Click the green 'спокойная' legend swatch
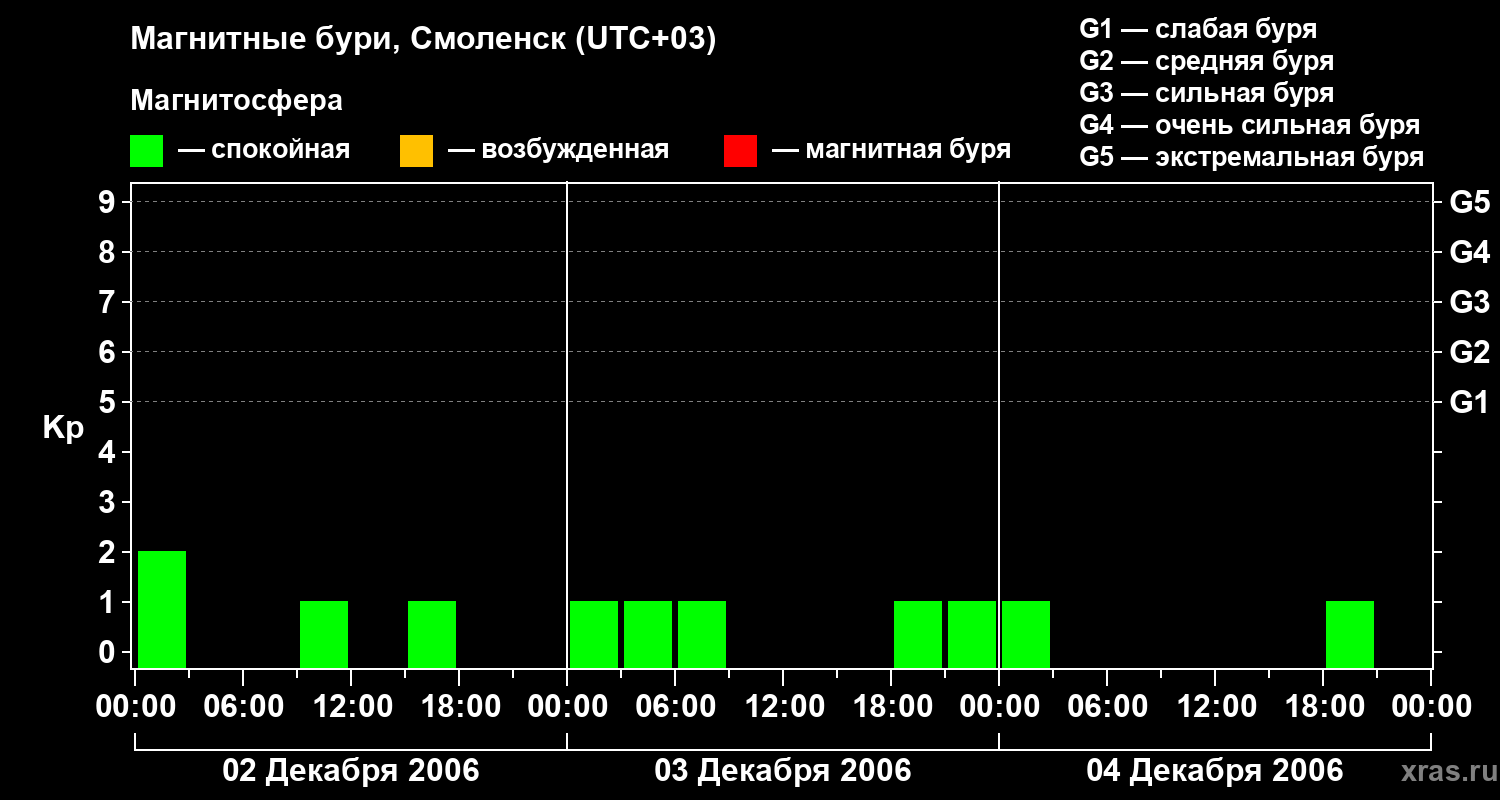 click(x=147, y=151)
